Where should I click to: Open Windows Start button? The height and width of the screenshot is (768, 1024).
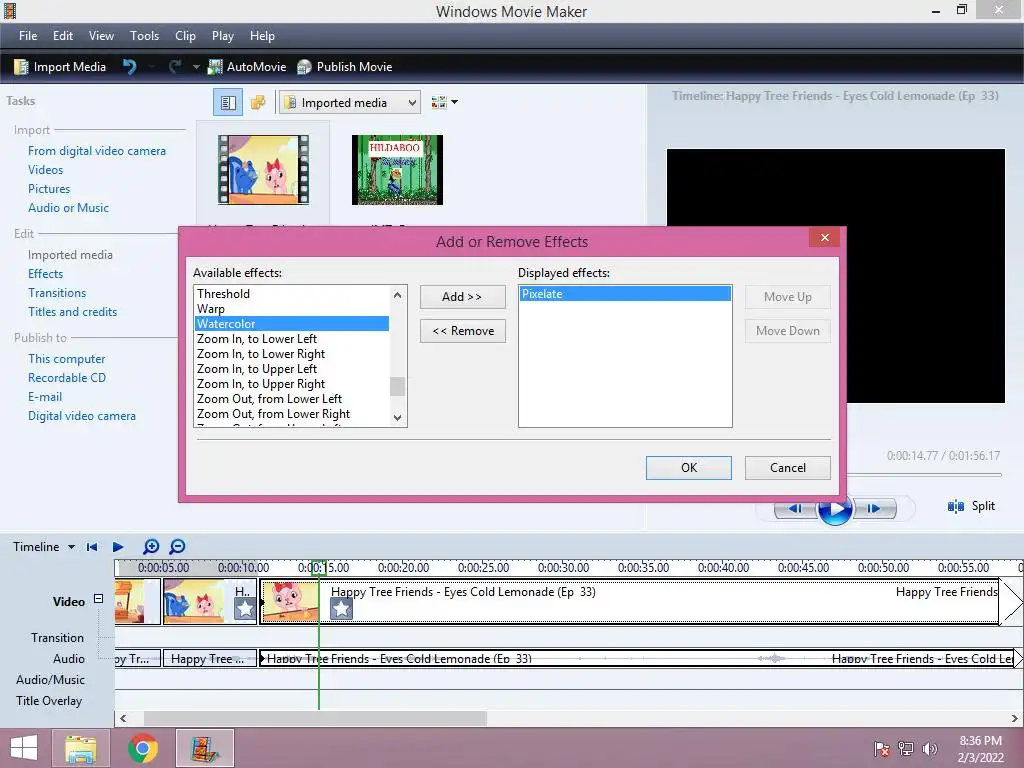24,748
